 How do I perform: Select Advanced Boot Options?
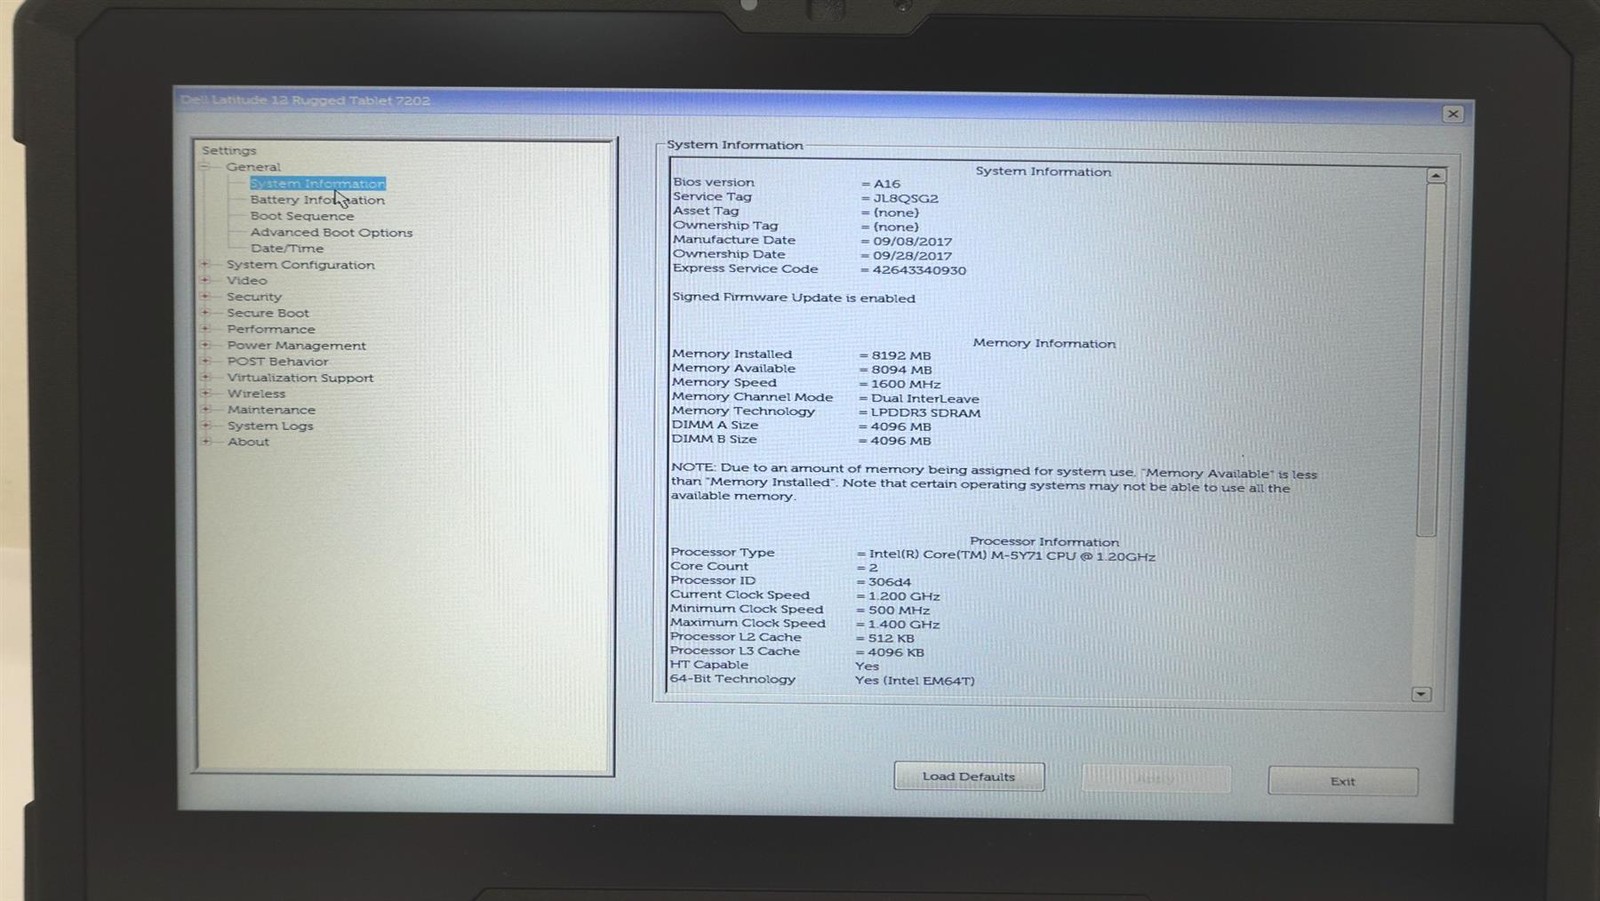(x=331, y=232)
